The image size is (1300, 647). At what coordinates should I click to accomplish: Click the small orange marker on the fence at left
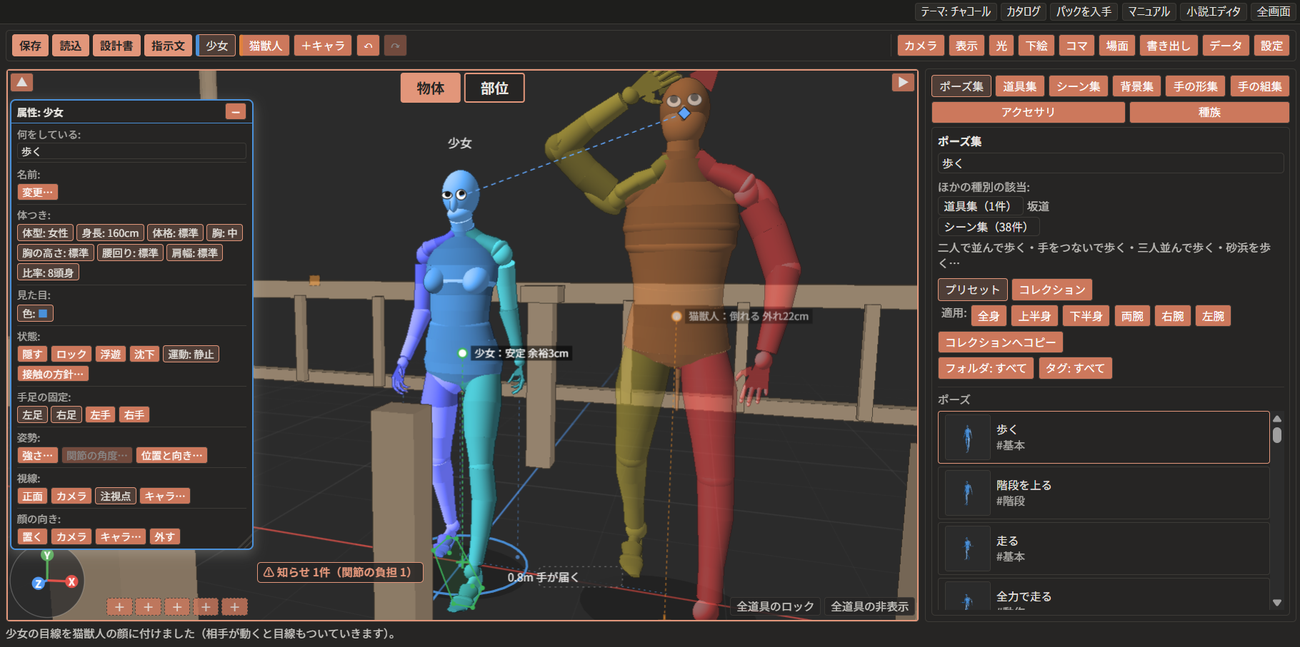(314, 281)
